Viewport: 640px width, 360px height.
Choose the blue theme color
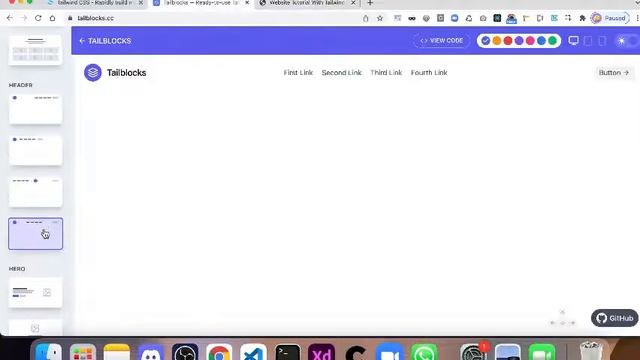pos(541,41)
